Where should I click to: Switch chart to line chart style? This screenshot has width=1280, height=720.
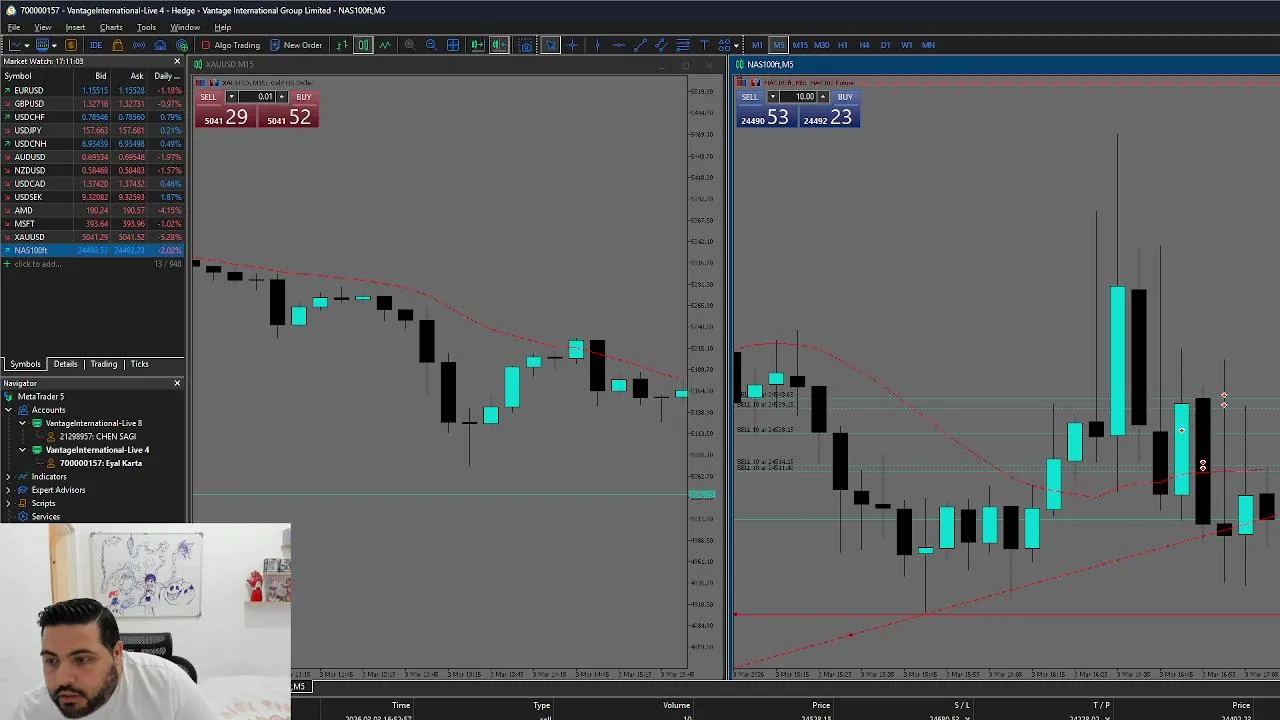tap(385, 45)
